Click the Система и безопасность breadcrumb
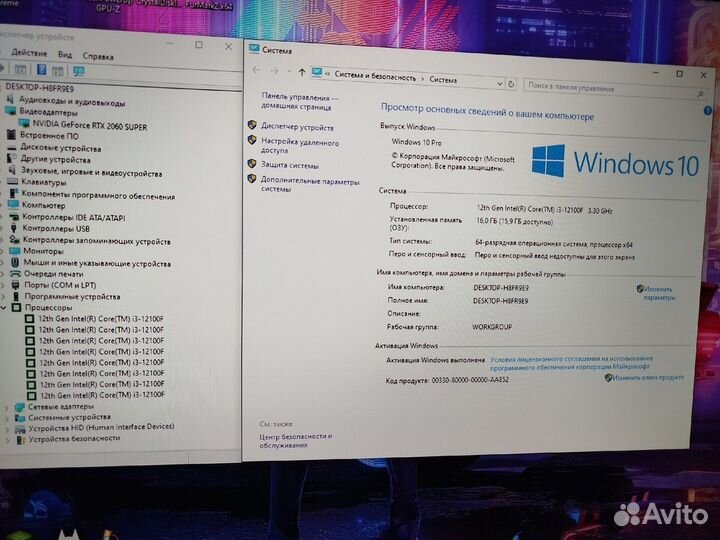720x540 pixels. point(375,76)
